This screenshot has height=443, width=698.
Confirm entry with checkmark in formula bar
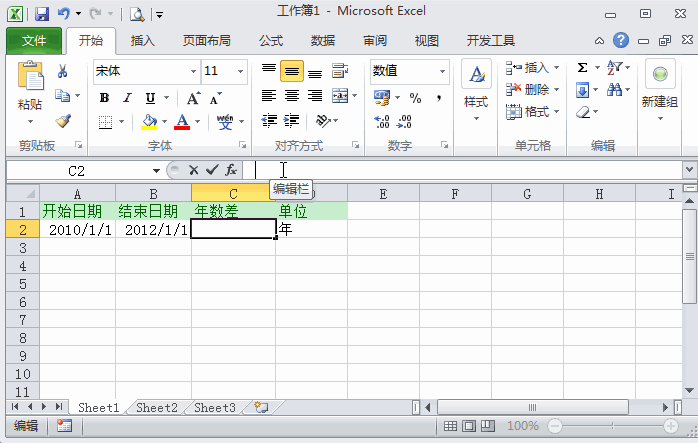(212, 170)
